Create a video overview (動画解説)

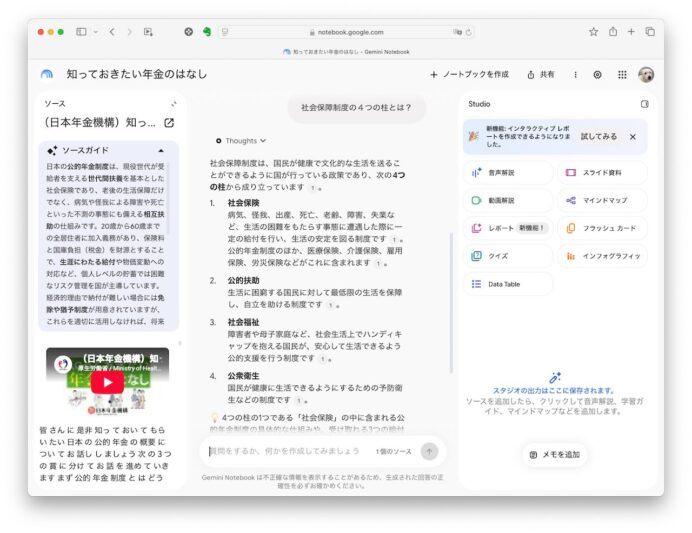point(508,201)
